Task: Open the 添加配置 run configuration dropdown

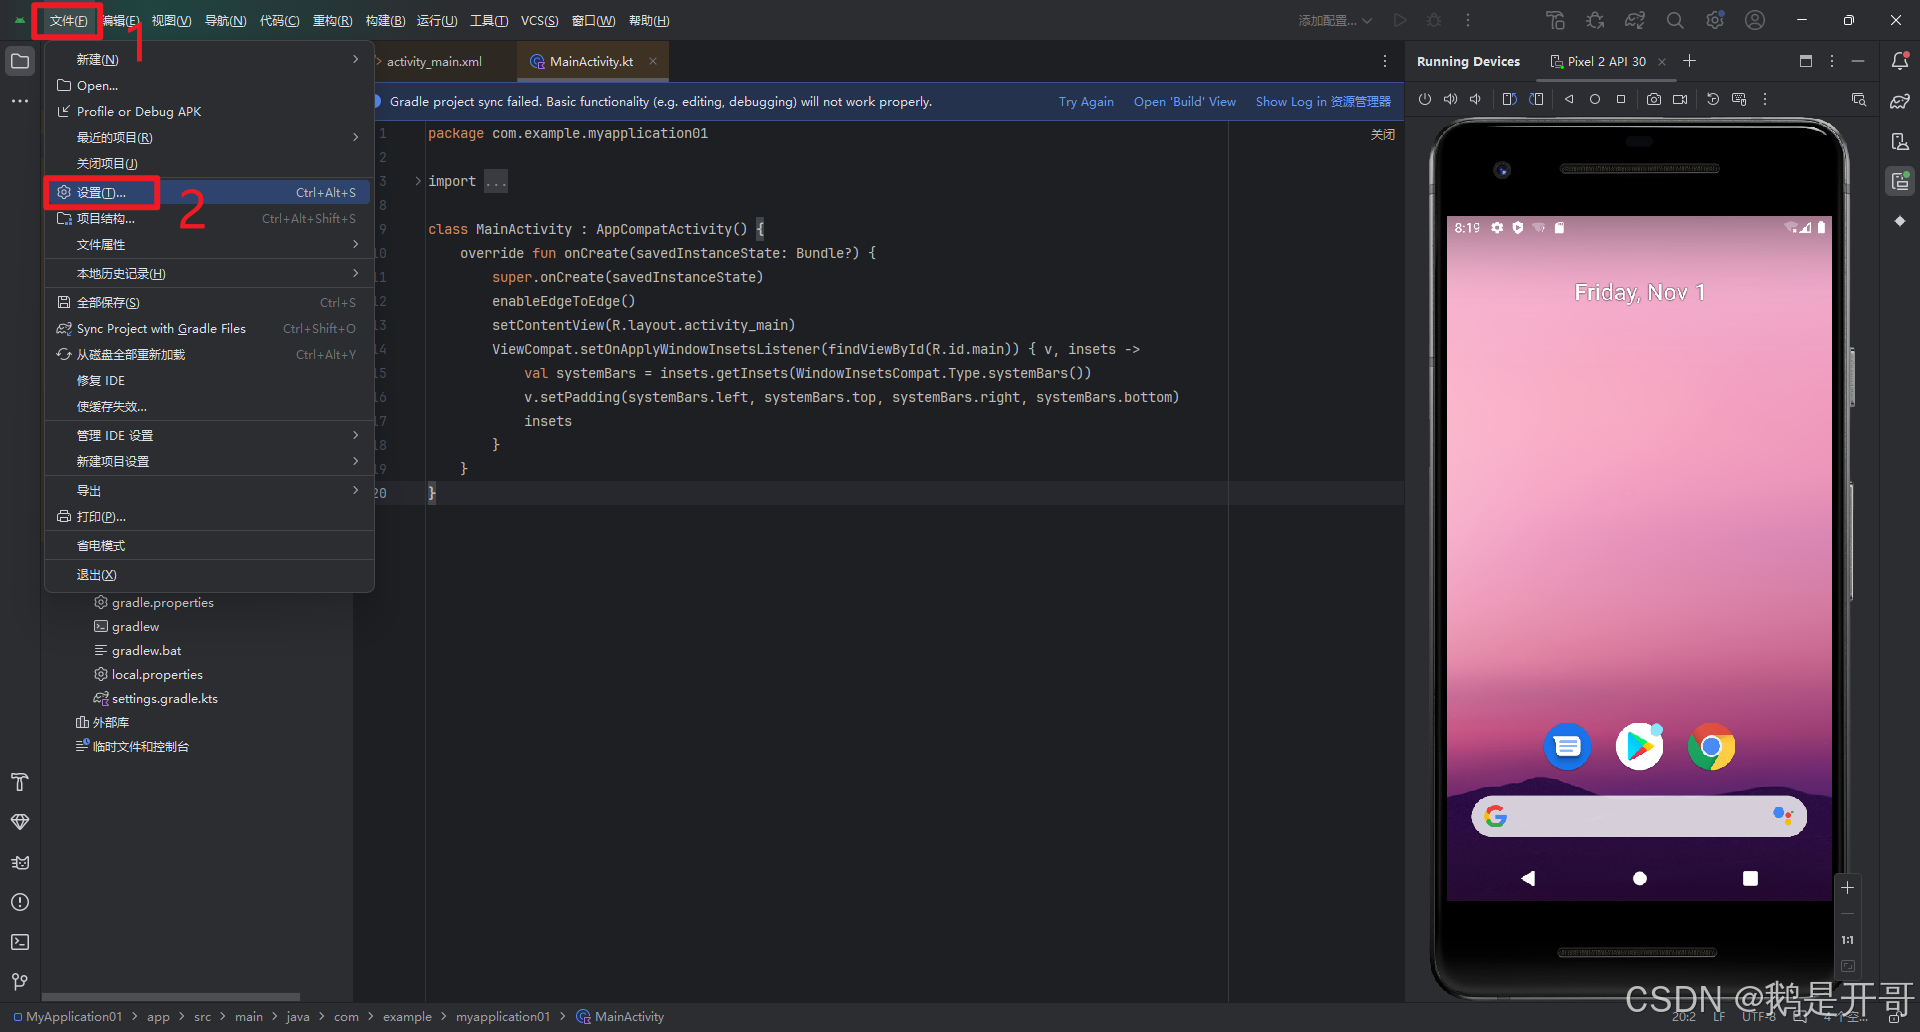Action: coord(1335,20)
